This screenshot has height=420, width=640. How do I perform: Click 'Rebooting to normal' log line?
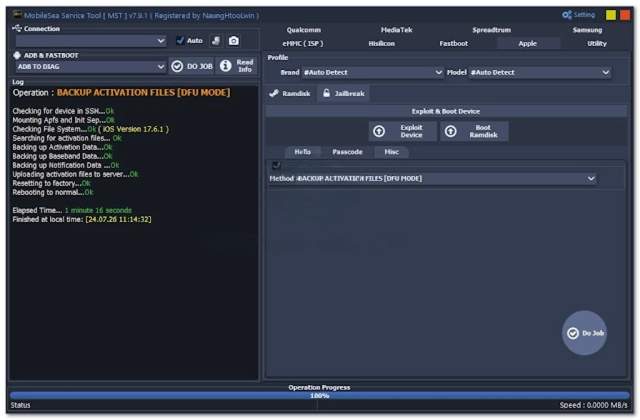pyautogui.click(x=53, y=192)
